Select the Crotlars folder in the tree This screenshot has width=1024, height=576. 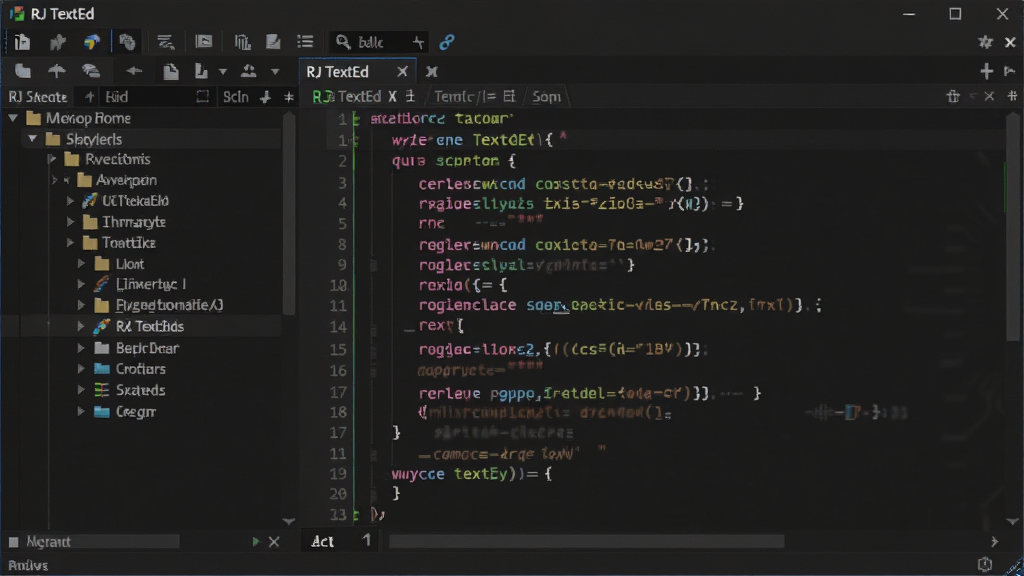coord(140,369)
